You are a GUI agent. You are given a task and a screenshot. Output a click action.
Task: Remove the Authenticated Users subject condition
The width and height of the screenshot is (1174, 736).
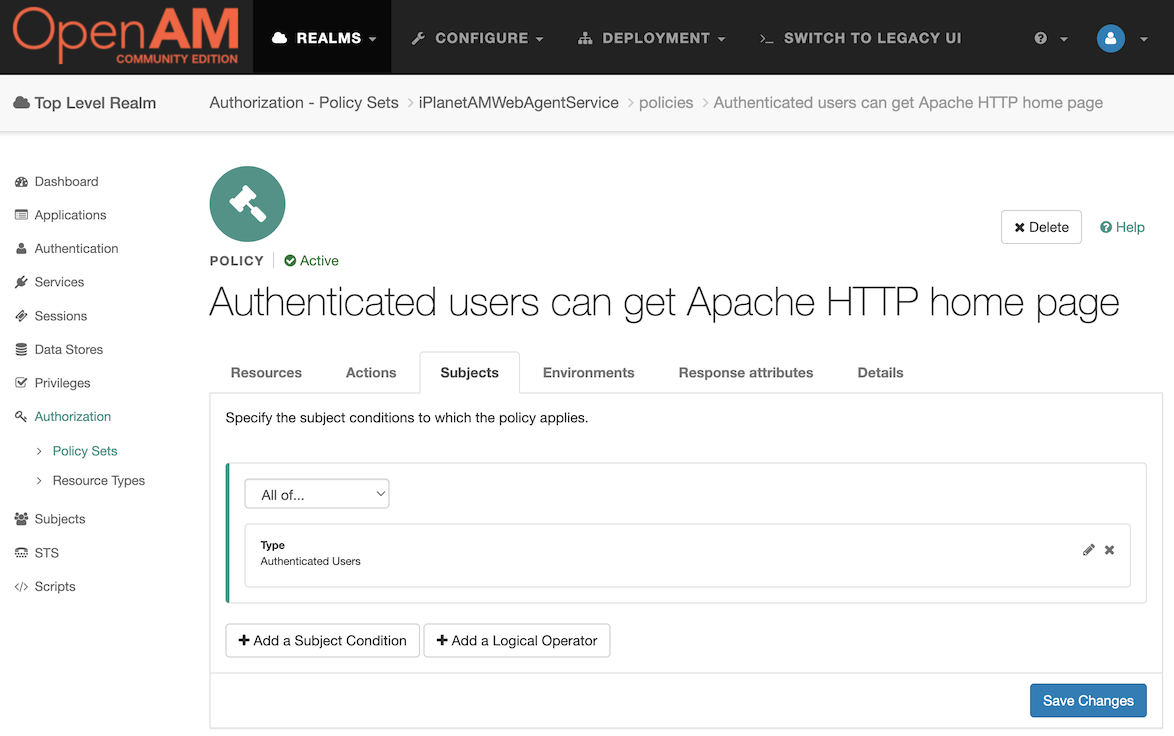pyautogui.click(x=1110, y=550)
